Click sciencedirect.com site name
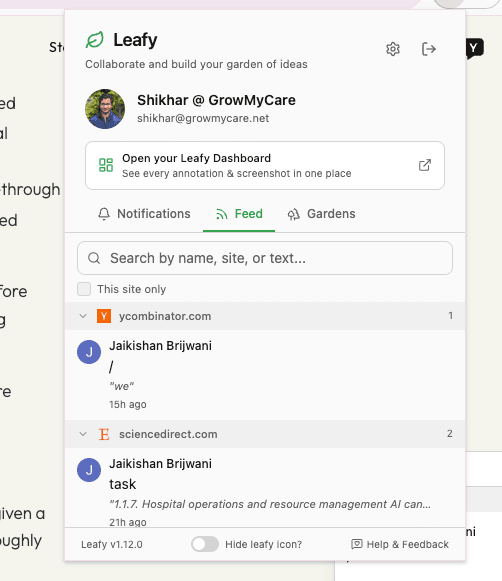 (168, 434)
